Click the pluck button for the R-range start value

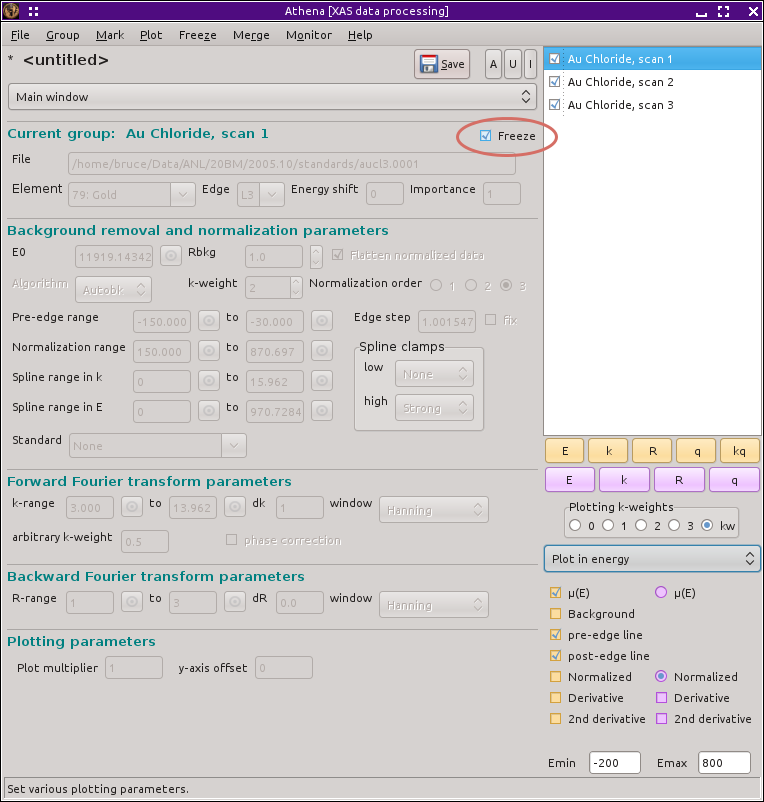click(132, 602)
